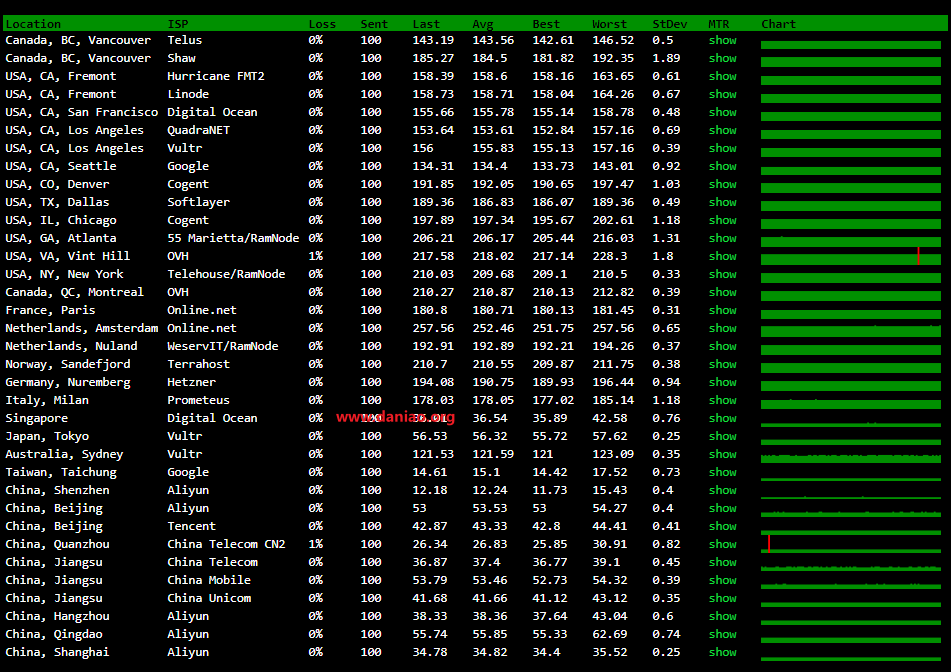Select last value '14.61' for Taichung

pyautogui.click(x=430, y=472)
